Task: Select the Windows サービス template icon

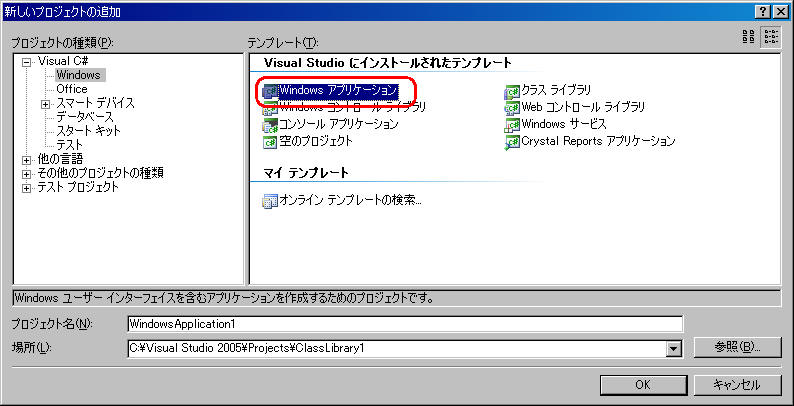Action: tap(512, 125)
